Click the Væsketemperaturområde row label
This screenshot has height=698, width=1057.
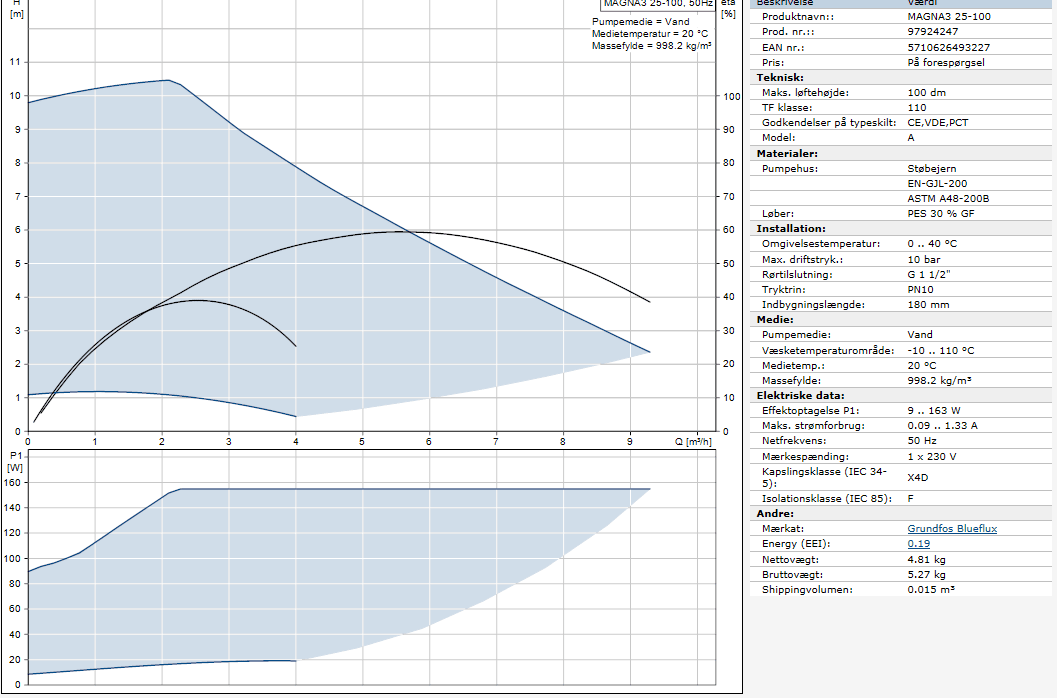coord(828,351)
